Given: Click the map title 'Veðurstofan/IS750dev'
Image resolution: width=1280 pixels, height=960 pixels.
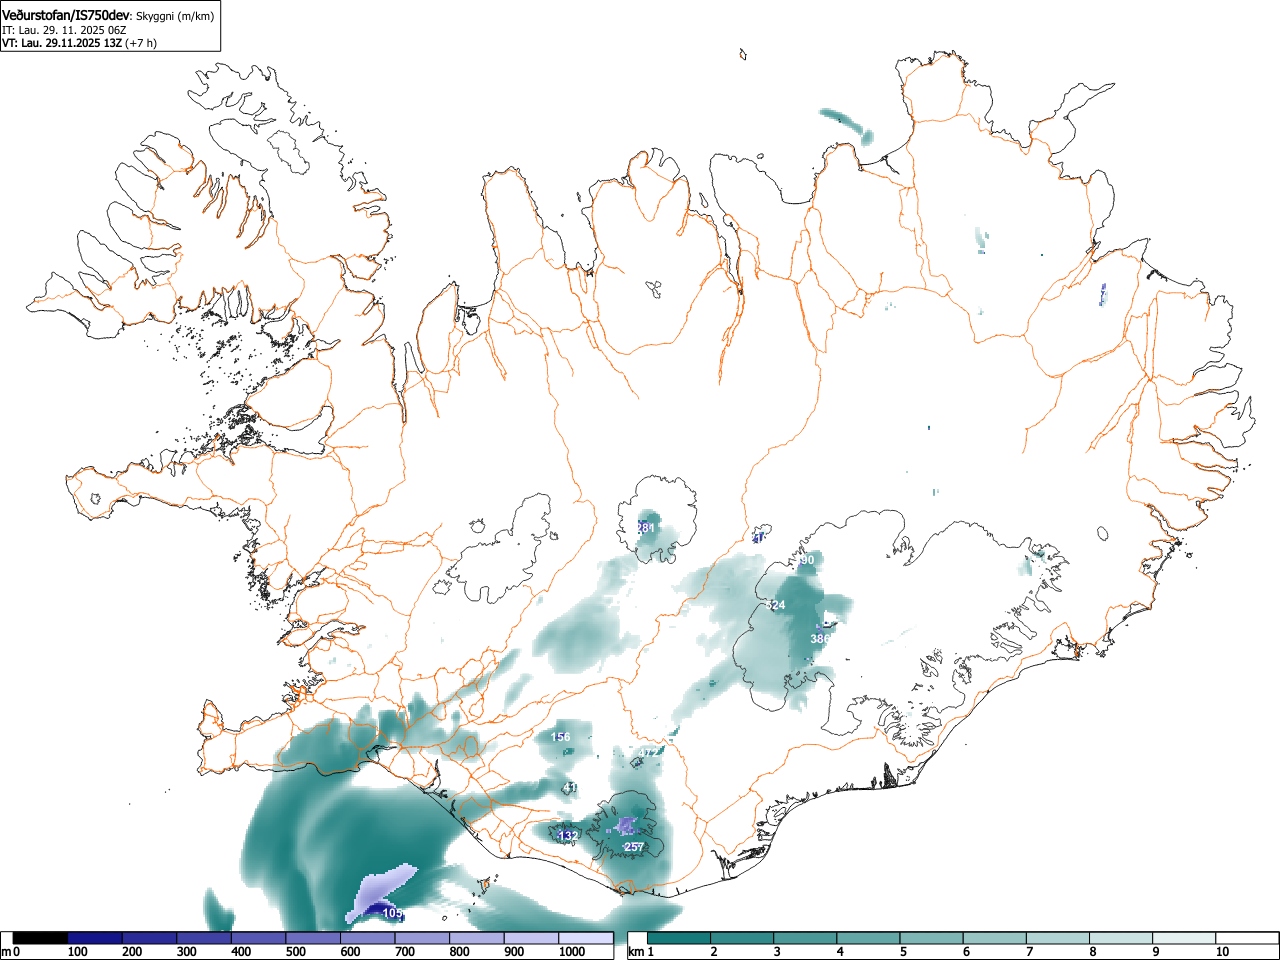Looking at the screenshot, I should click(x=66, y=16).
